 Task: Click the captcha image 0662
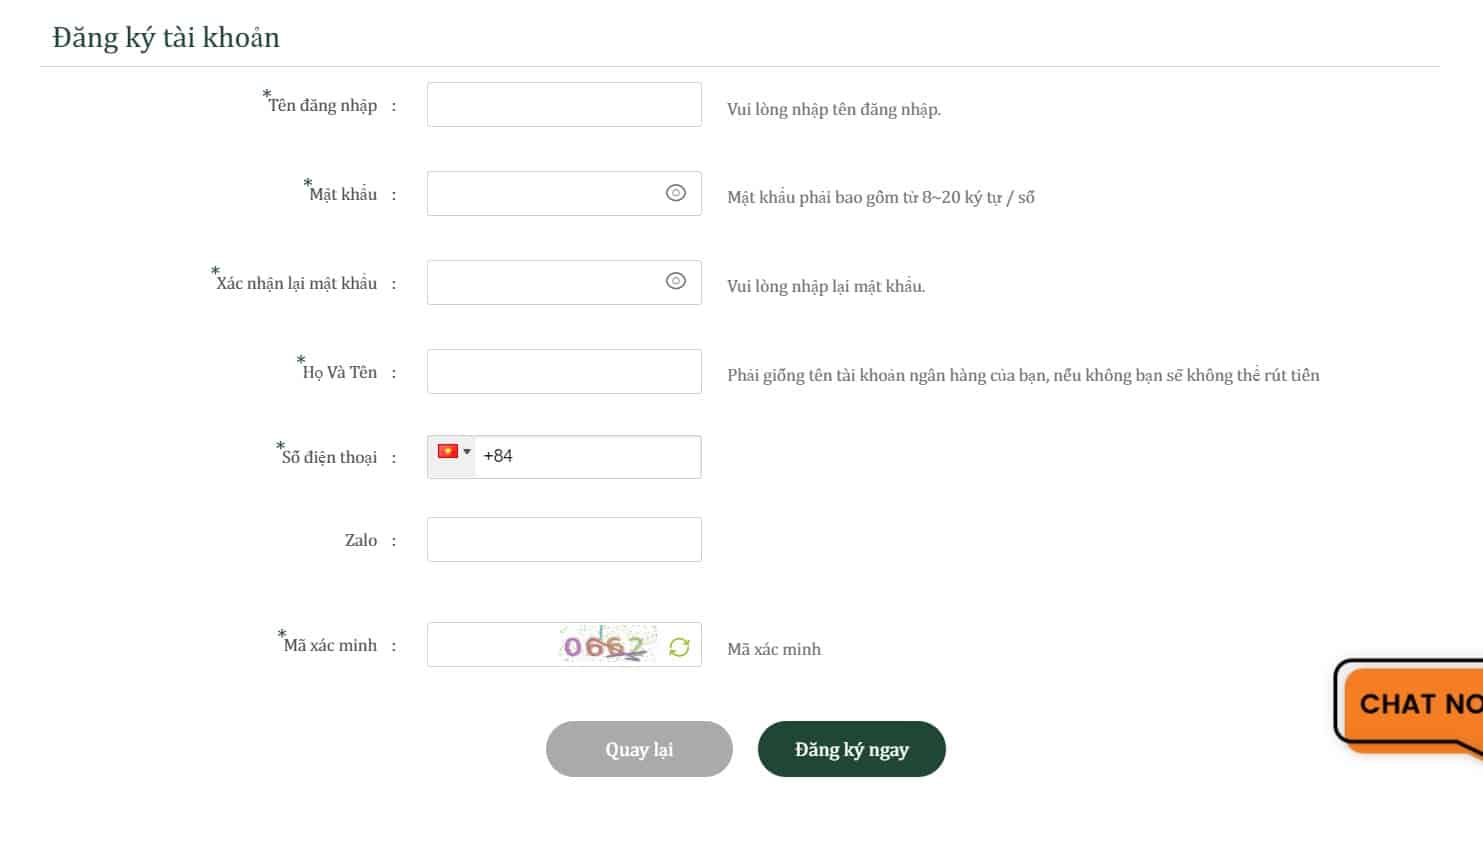click(x=608, y=645)
